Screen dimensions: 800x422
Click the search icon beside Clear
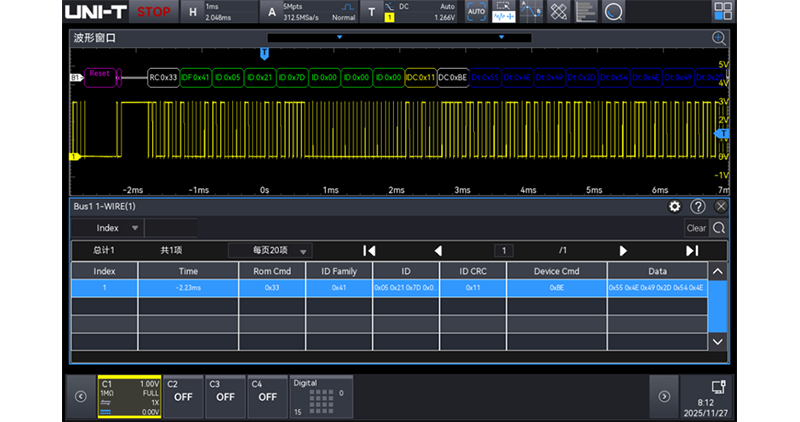[x=719, y=228]
